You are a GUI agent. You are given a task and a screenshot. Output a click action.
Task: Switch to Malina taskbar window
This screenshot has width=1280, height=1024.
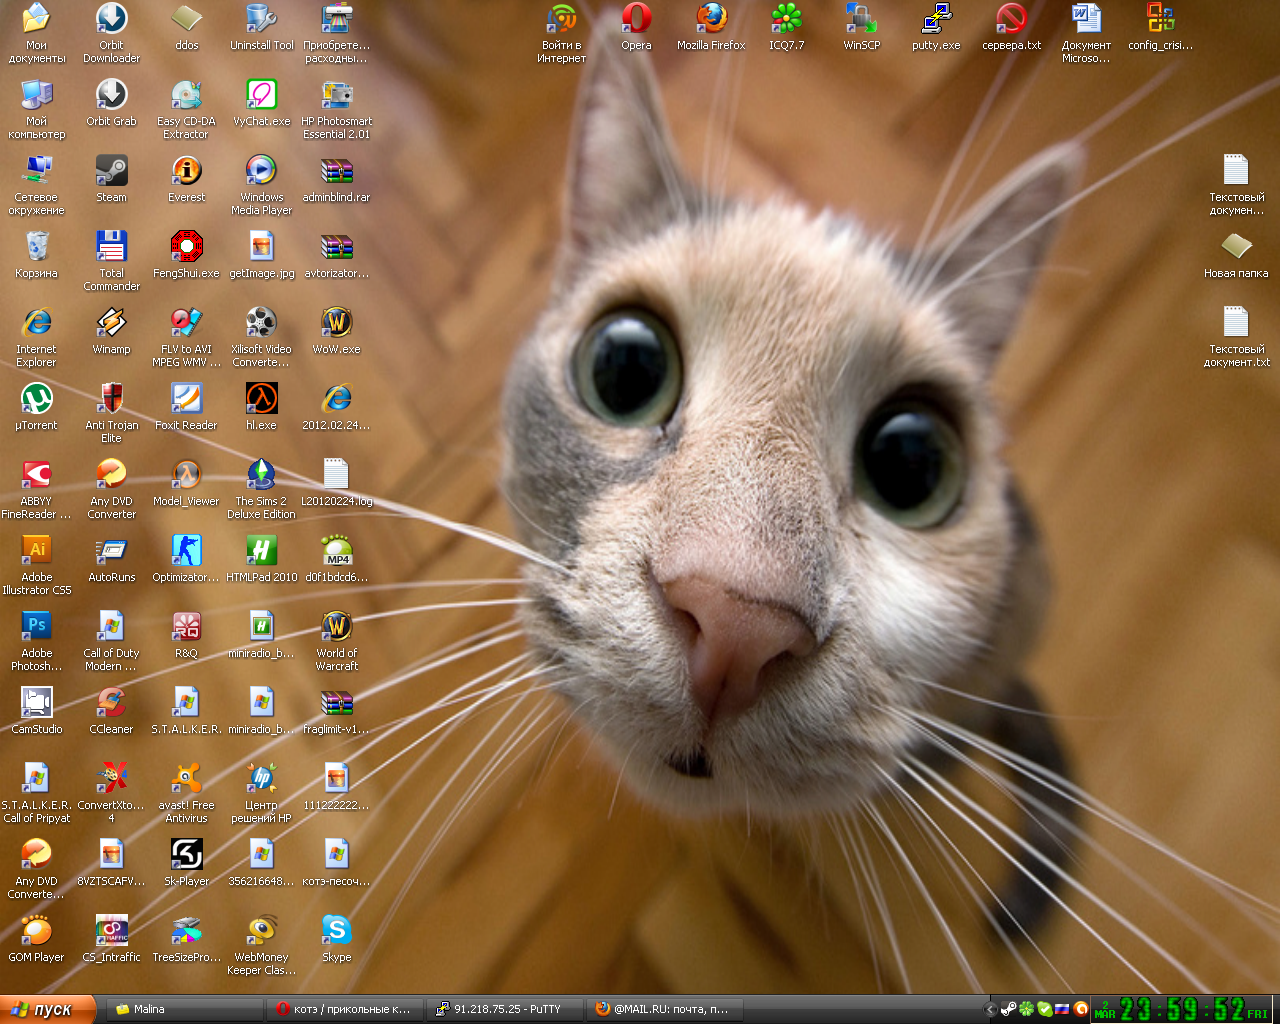click(186, 1009)
